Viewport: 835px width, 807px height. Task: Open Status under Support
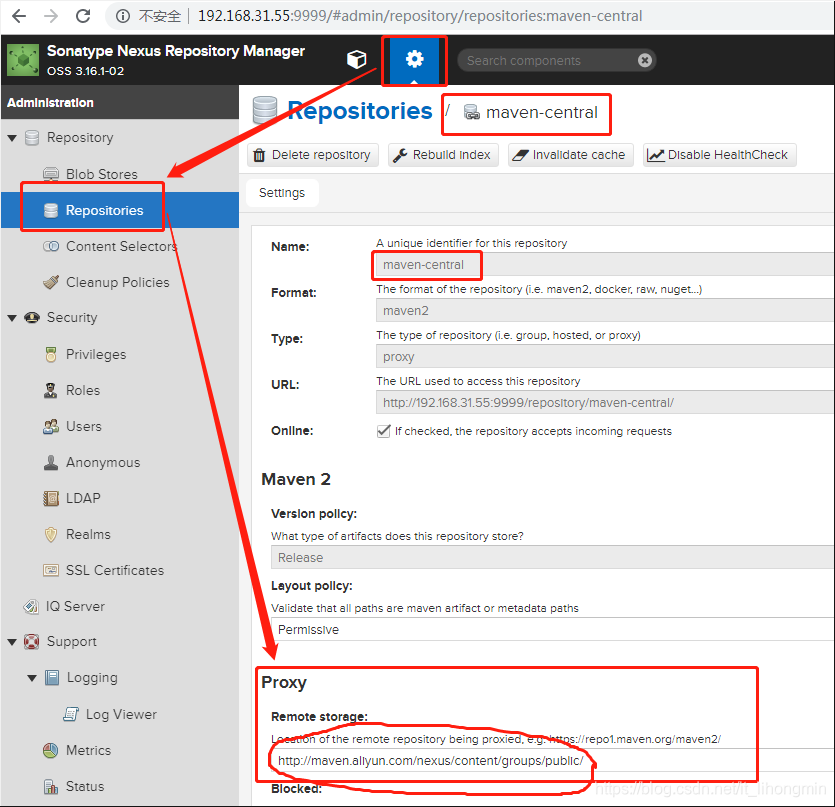85,786
